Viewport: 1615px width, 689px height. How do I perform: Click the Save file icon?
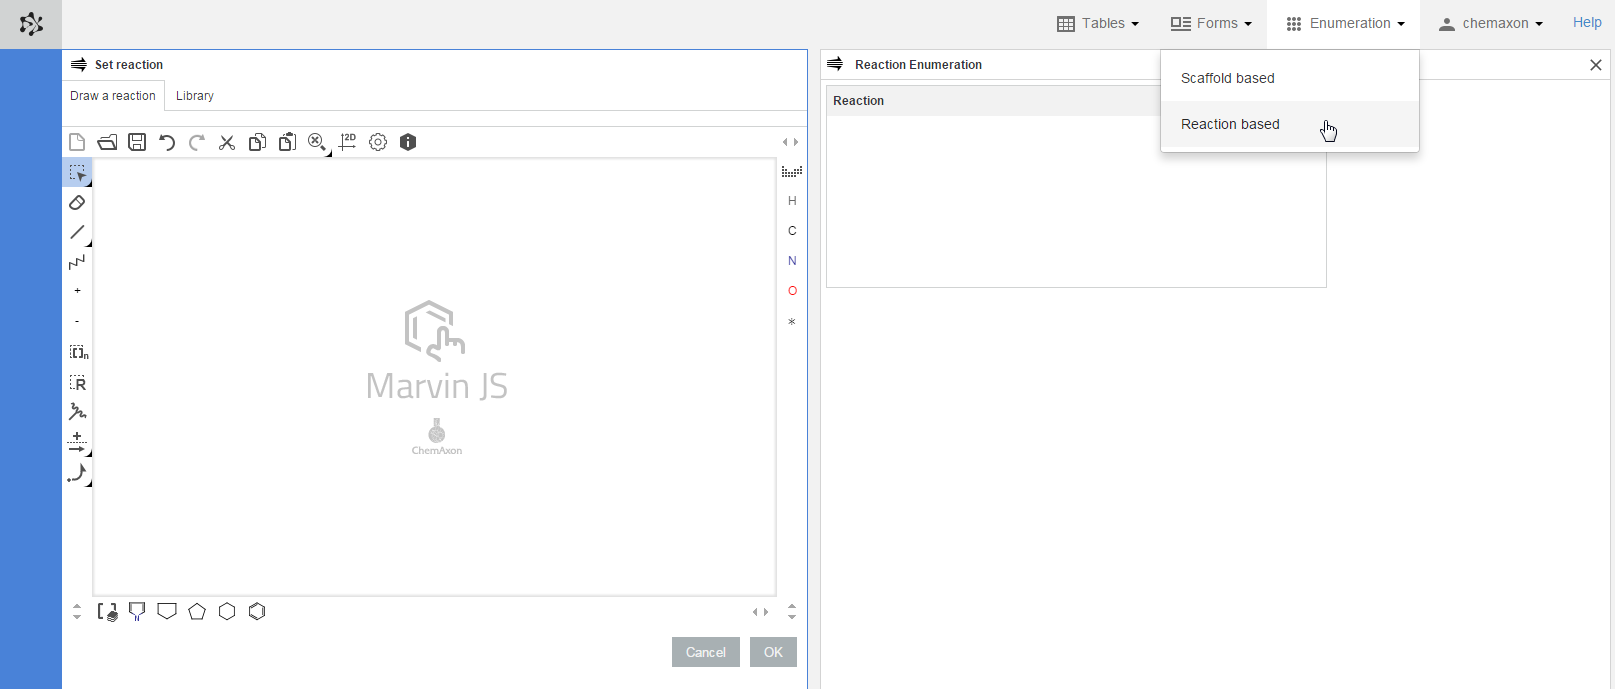pyautogui.click(x=137, y=142)
